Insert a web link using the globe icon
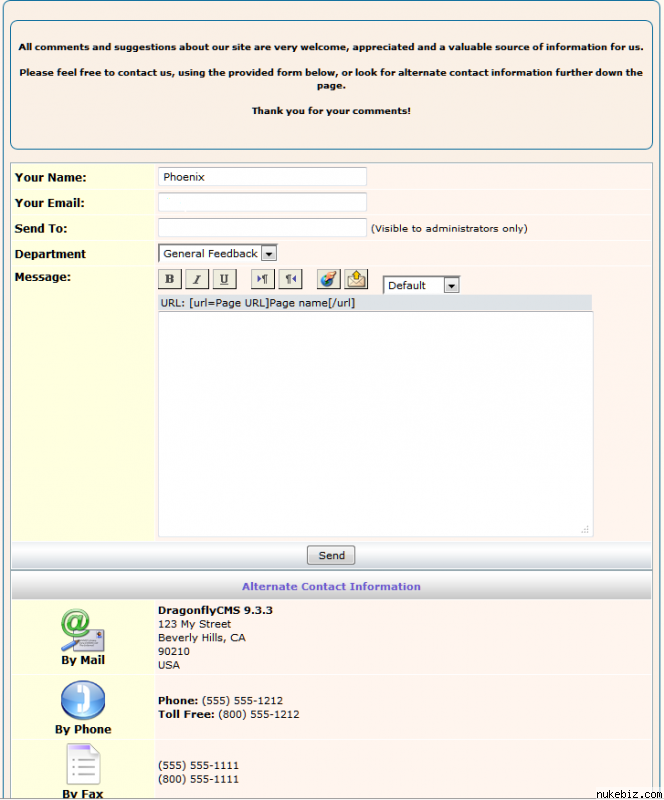 329,279
